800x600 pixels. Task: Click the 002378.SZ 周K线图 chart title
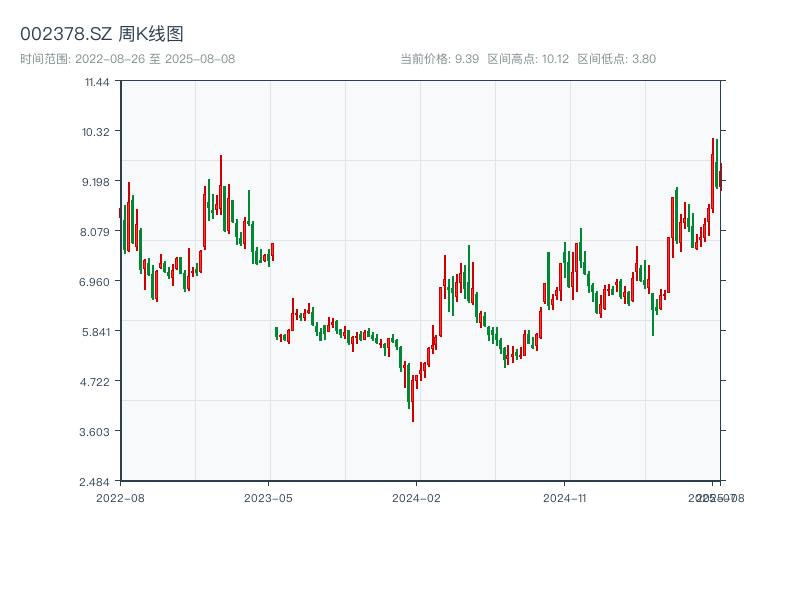101,34
